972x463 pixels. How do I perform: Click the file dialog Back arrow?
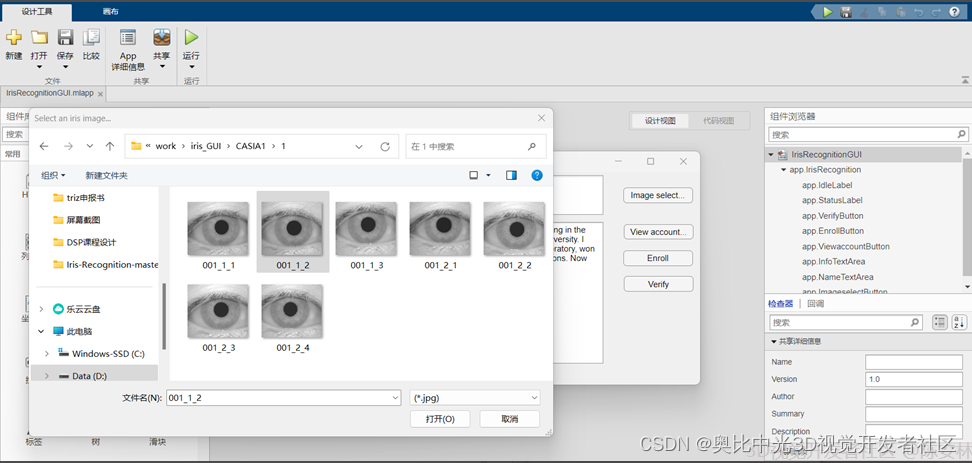44,146
